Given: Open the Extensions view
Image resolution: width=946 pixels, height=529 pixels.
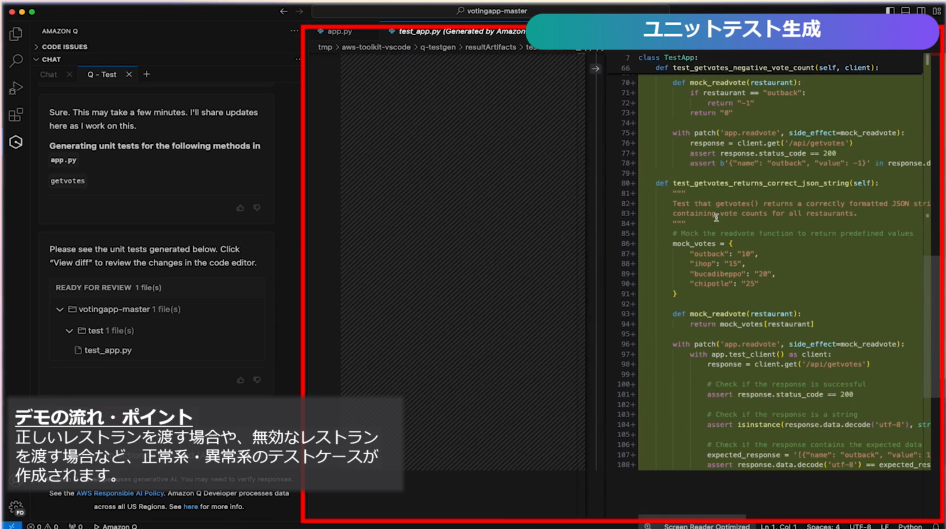Looking at the screenshot, I should (16, 115).
